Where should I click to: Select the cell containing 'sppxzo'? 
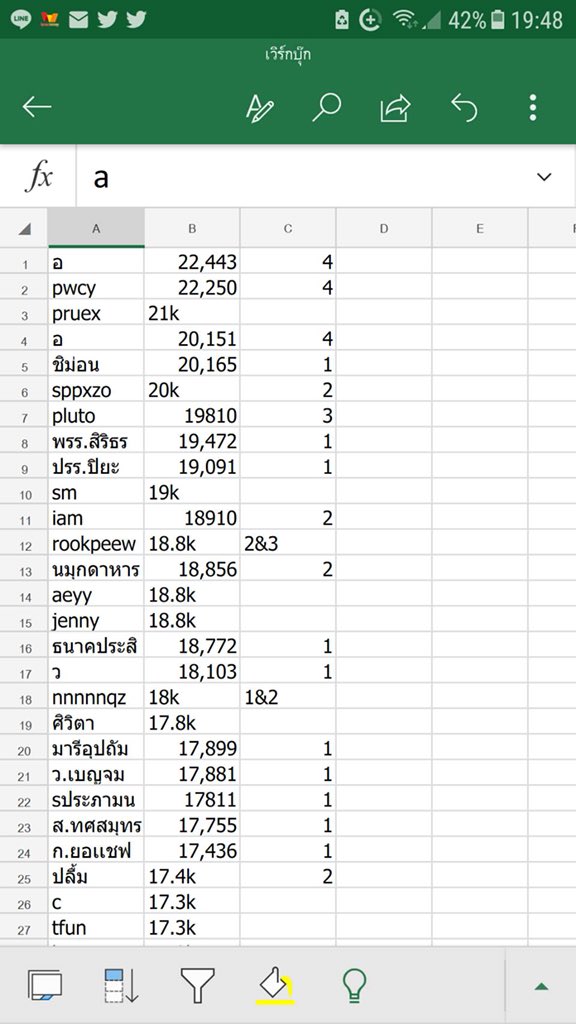click(96, 391)
